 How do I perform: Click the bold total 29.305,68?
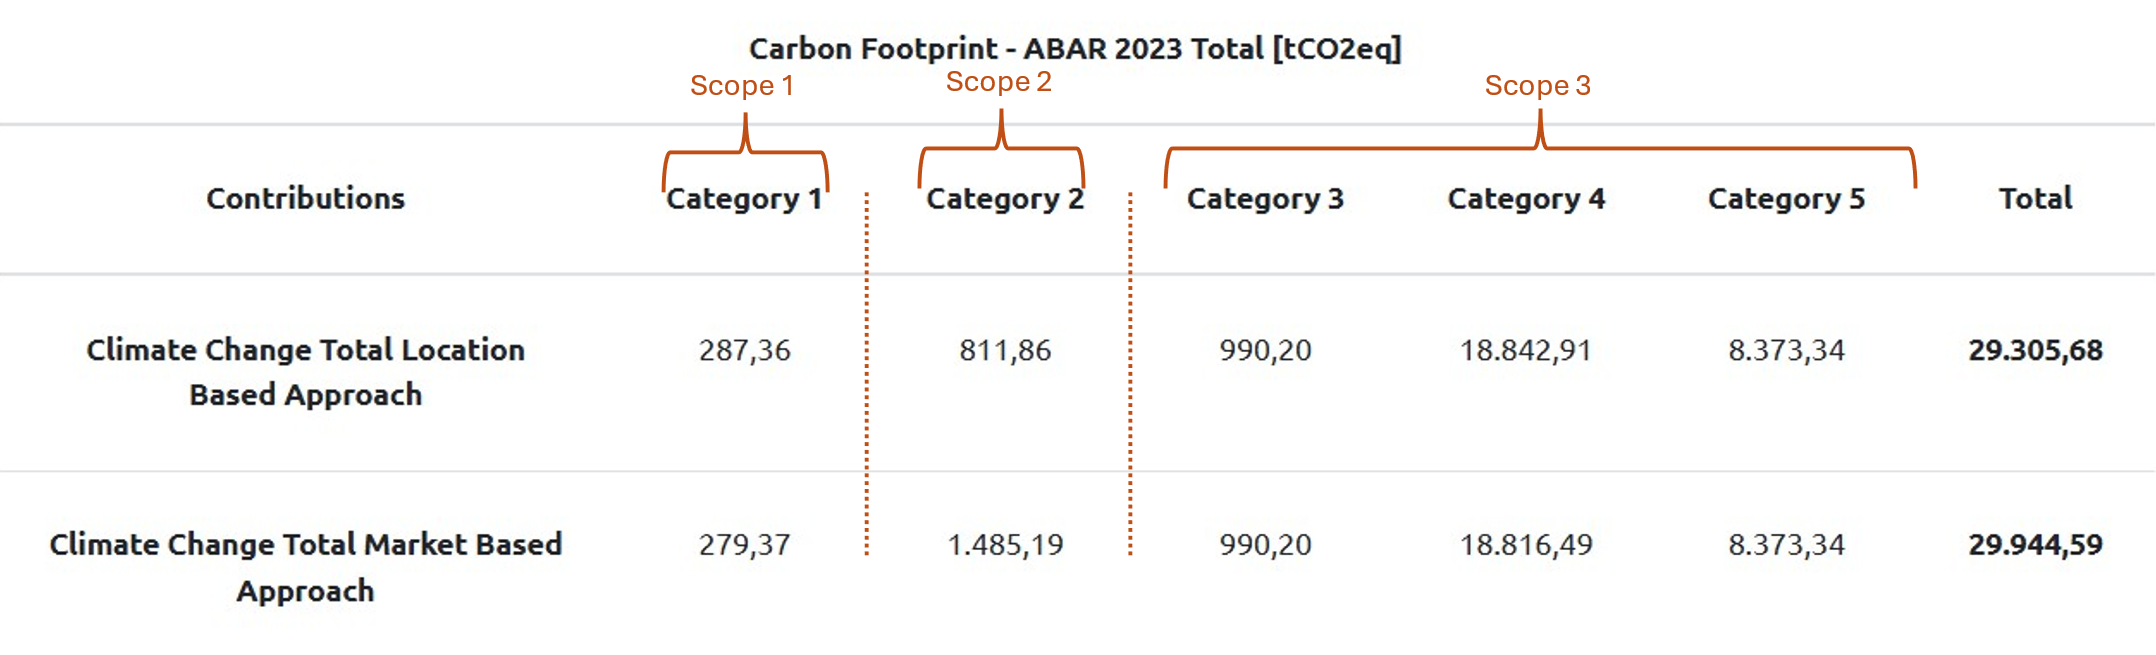click(2035, 350)
